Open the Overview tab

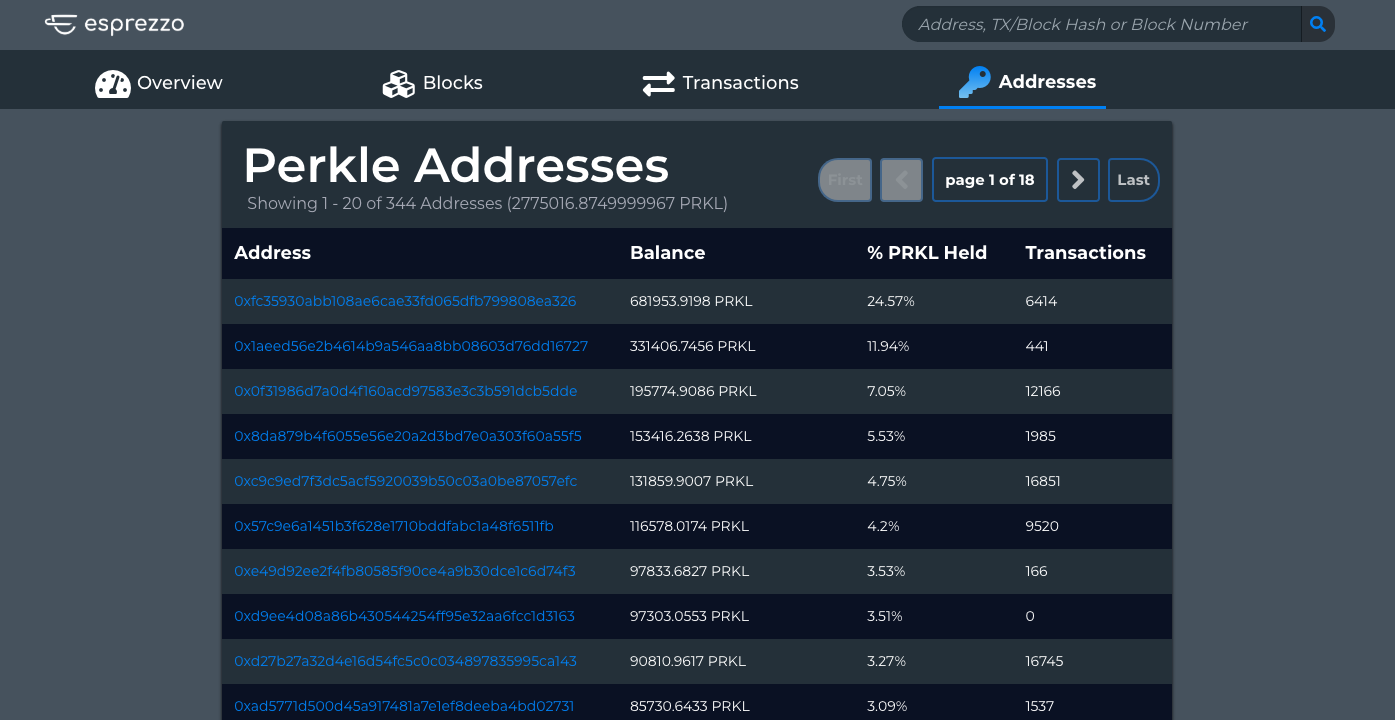(159, 83)
